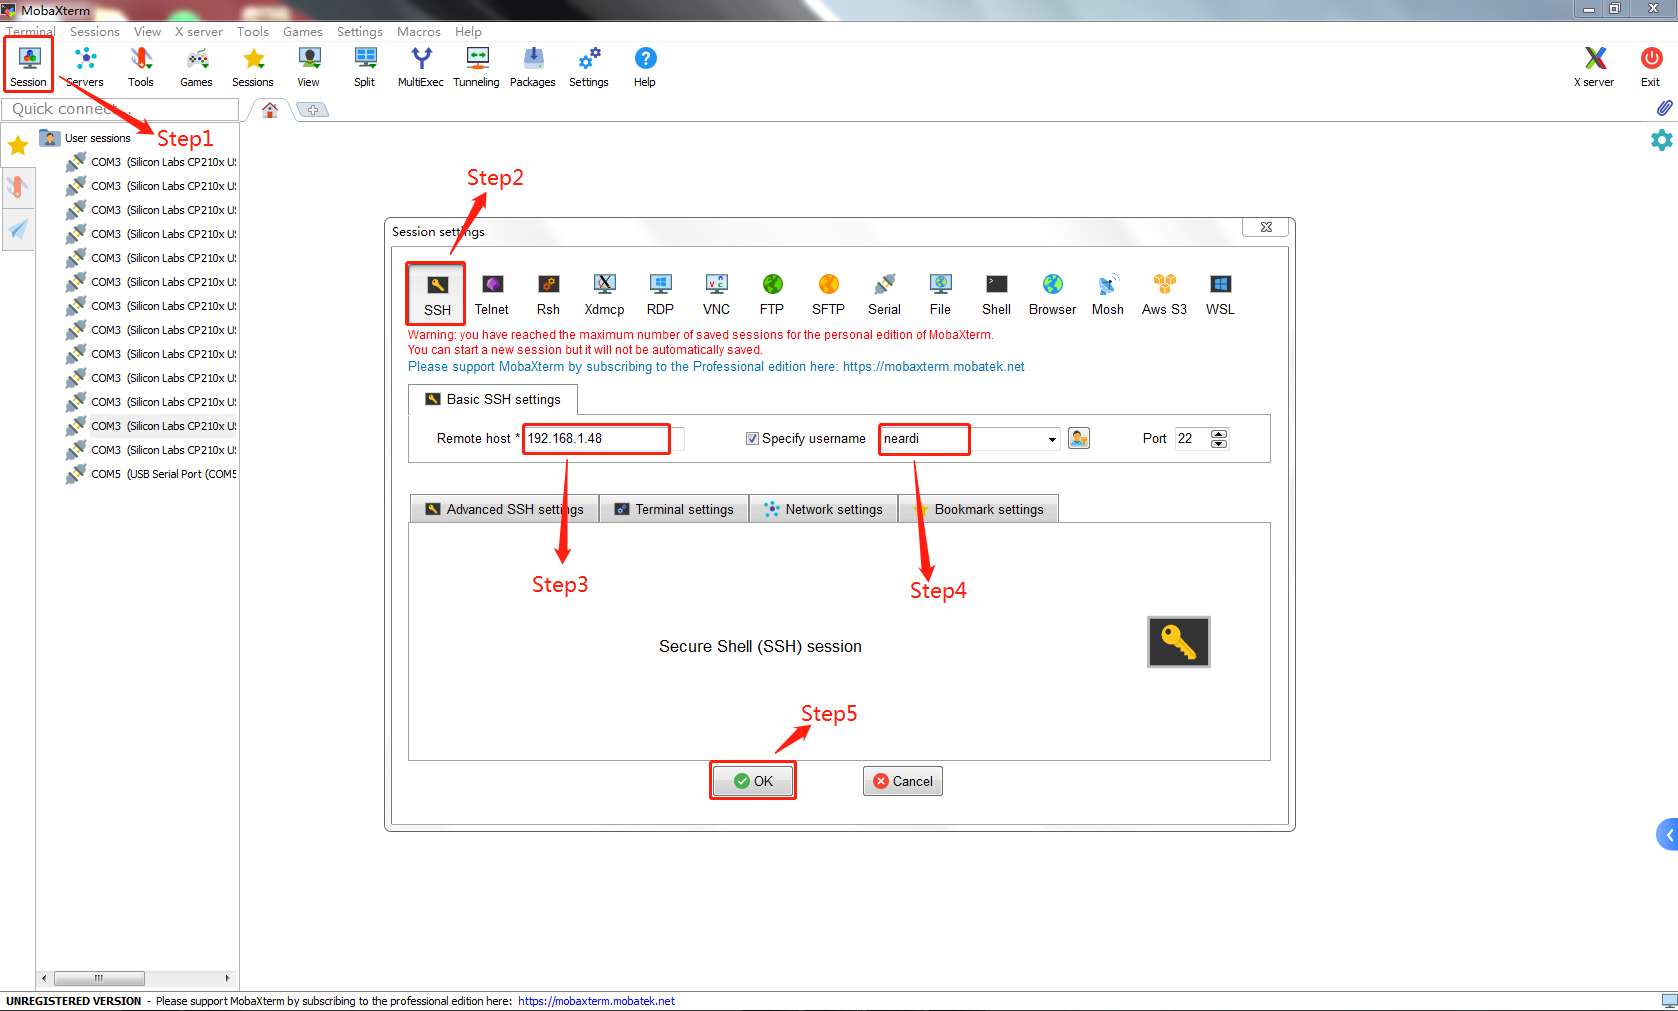This screenshot has height=1011, width=1678.
Task: Open the X server menu
Action: [199, 32]
